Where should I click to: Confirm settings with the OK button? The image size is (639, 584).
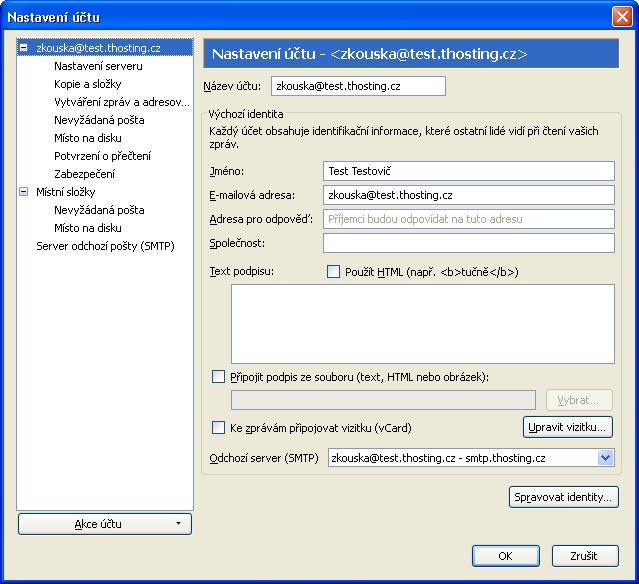pos(505,556)
